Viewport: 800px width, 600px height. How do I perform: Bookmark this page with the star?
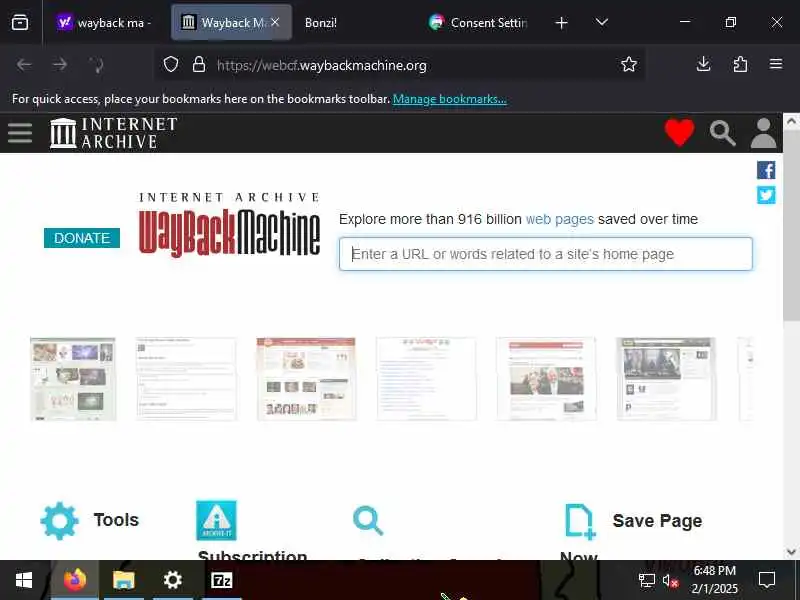(x=629, y=64)
